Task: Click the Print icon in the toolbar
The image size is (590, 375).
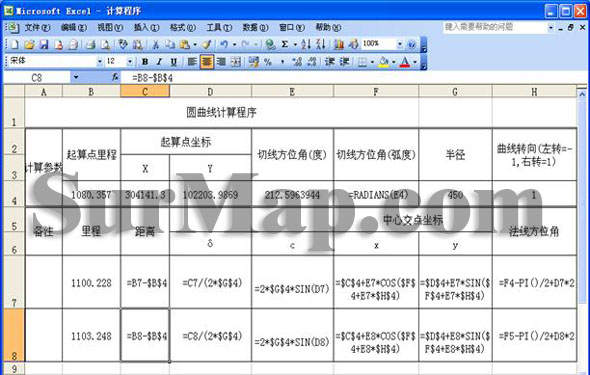Action: [x=91, y=44]
